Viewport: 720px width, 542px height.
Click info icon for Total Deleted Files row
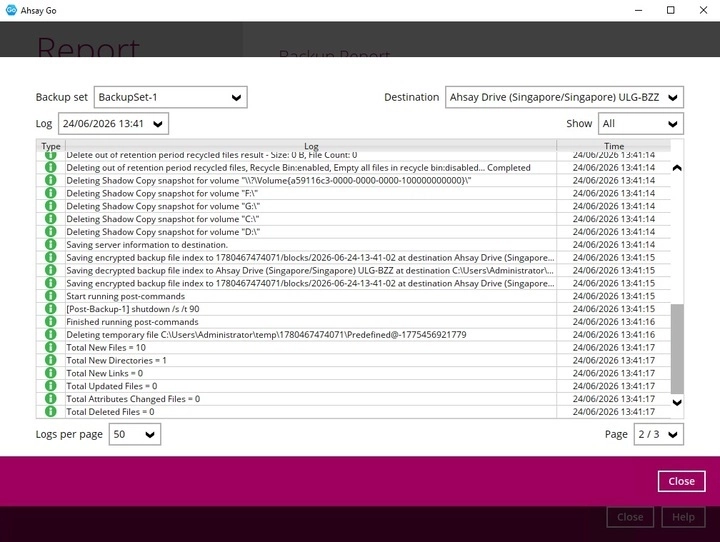[51, 412]
